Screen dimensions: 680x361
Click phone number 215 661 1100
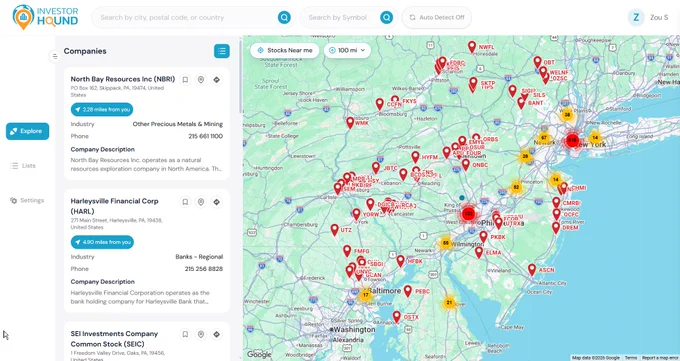(206, 136)
